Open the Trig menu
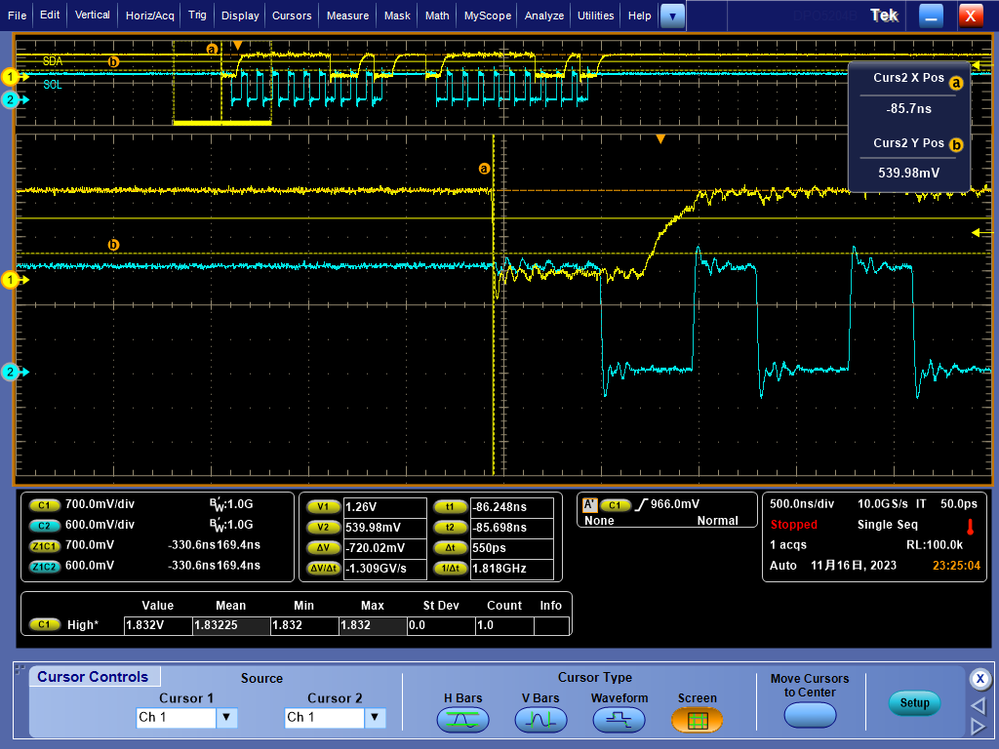Viewport: 999px width, 749px height. point(197,15)
